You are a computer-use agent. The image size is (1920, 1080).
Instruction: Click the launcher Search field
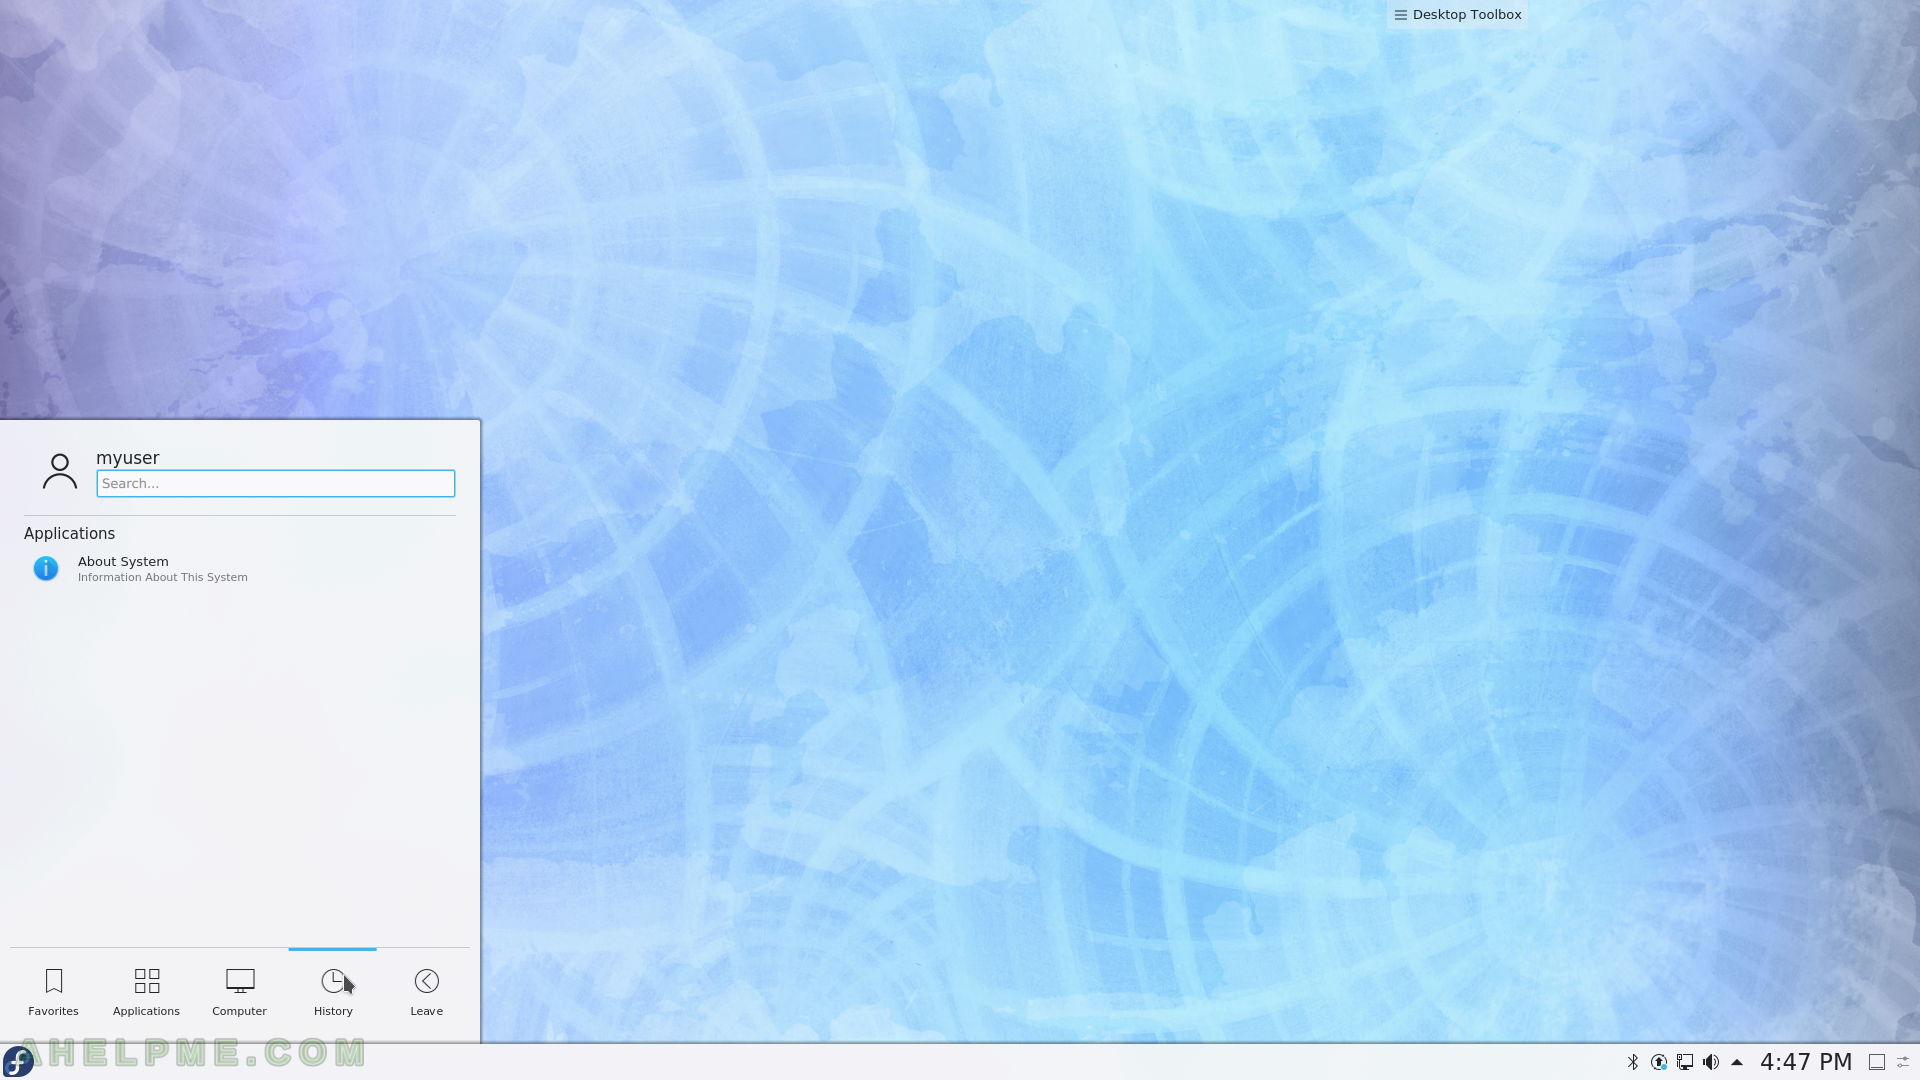click(x=276, y=483)
